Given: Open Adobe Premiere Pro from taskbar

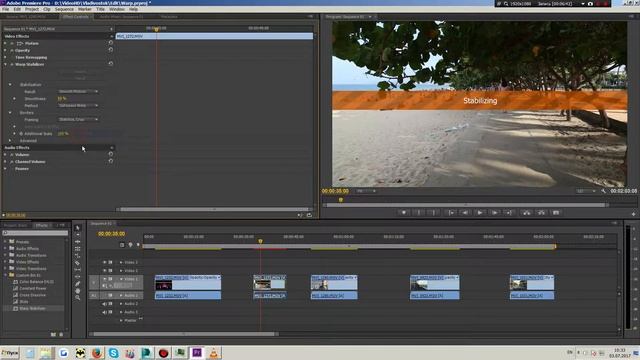Looking at the screenshot, I should tap(197, 353).
